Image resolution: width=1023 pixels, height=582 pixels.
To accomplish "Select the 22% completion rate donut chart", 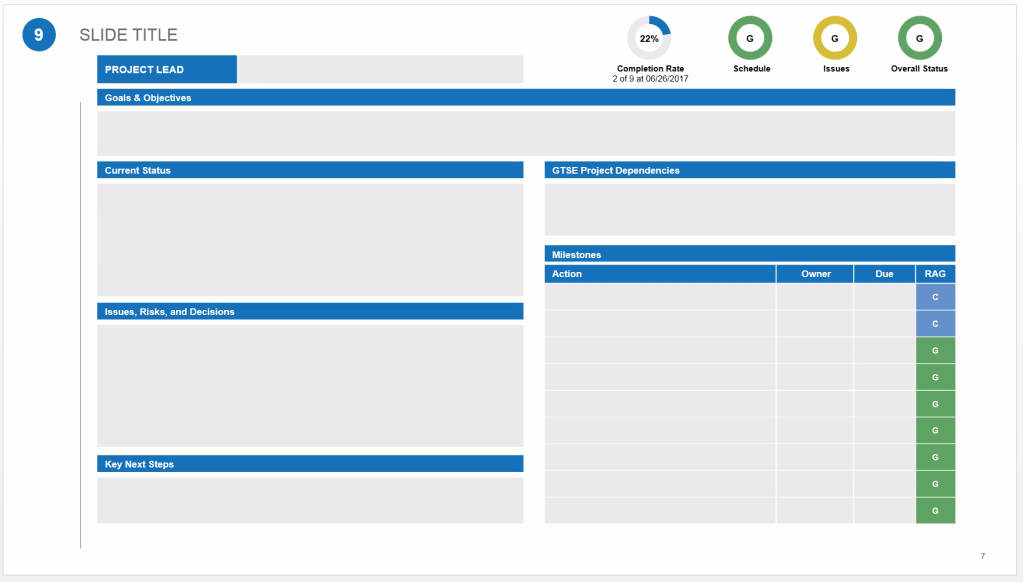I will [649, 38].
